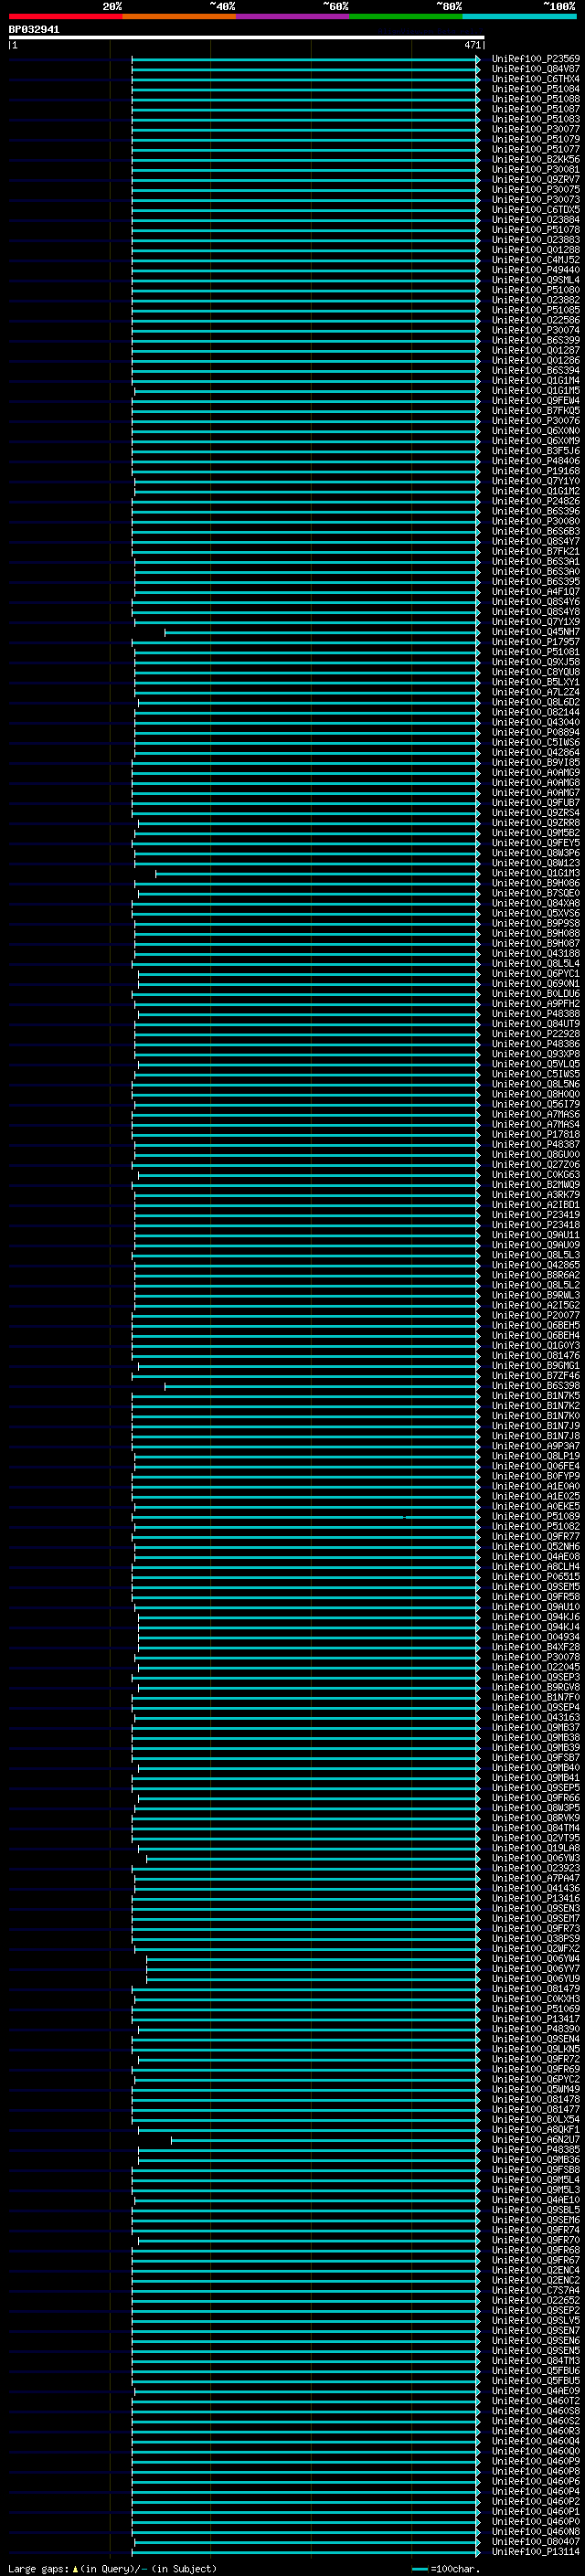Select the UniRef100_Q2ENC4 label
Image resolution: width=585 pixels, height=2576 pixels.
point(536,2270)
